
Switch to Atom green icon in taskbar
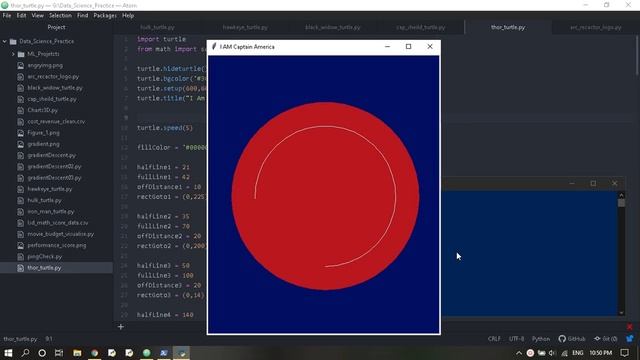[147, 353]
